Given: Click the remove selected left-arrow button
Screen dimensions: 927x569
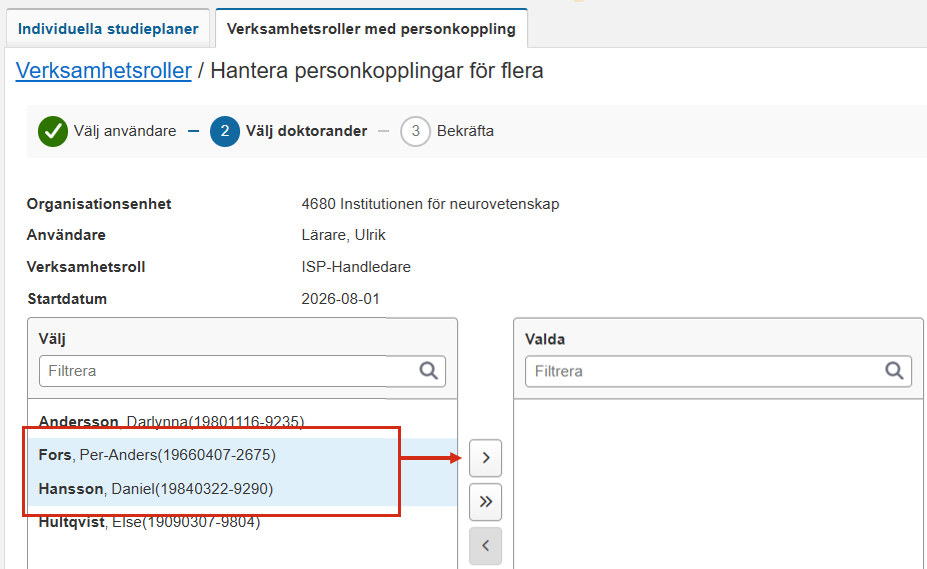Looking at the screenshot, I should click(x=485, y=546).
